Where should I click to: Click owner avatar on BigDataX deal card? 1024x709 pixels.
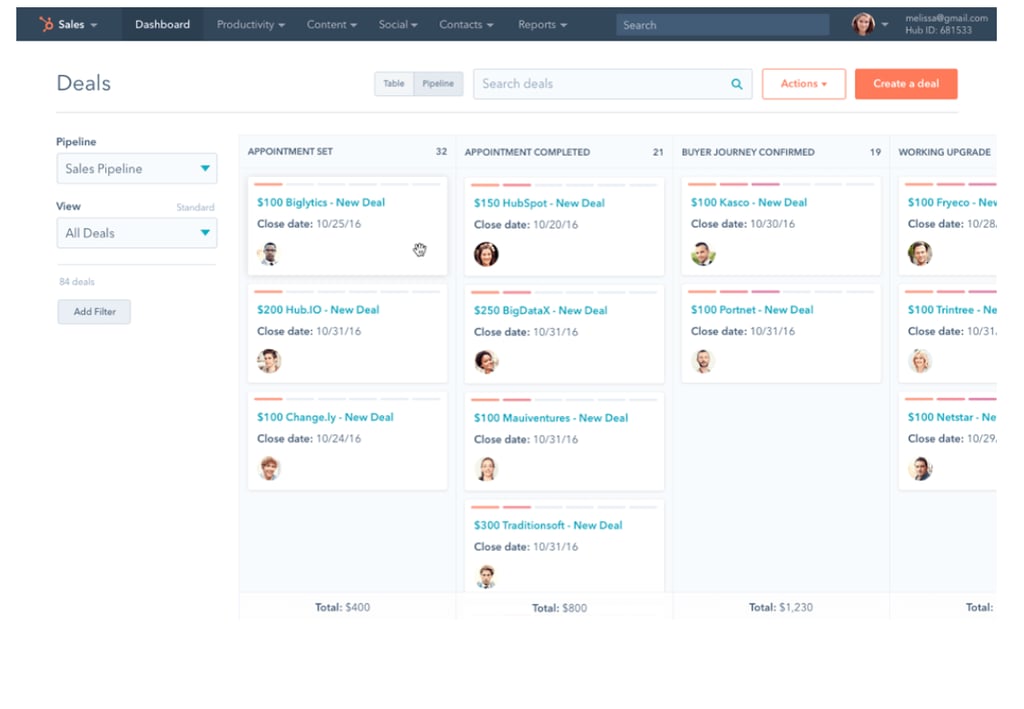(486, 361)
